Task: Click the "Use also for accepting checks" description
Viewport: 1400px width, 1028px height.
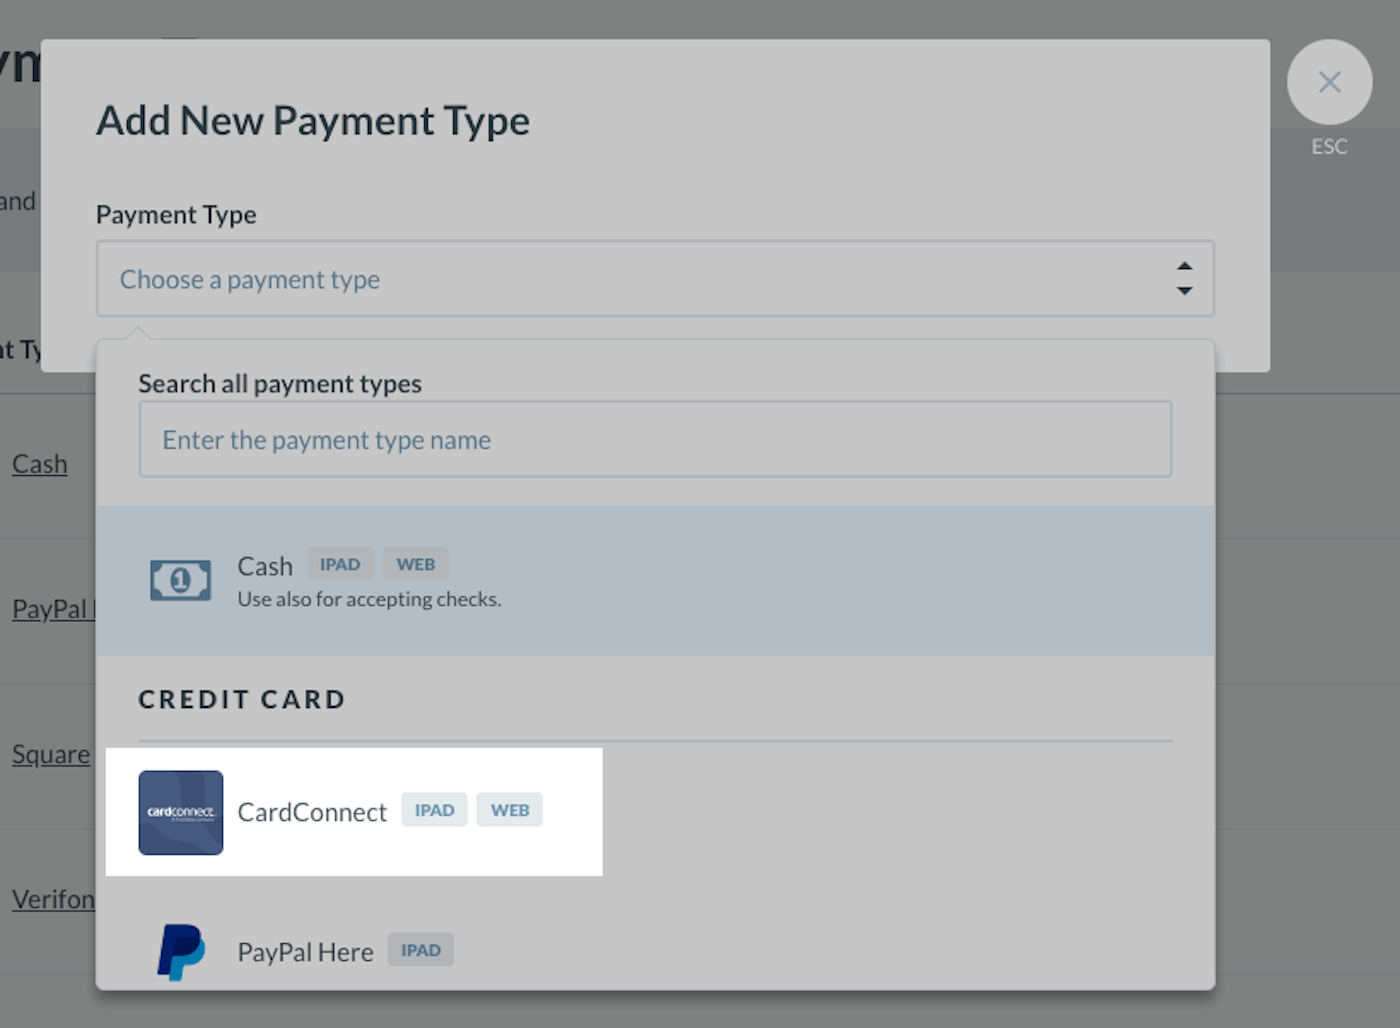Action: click(369, 599)
